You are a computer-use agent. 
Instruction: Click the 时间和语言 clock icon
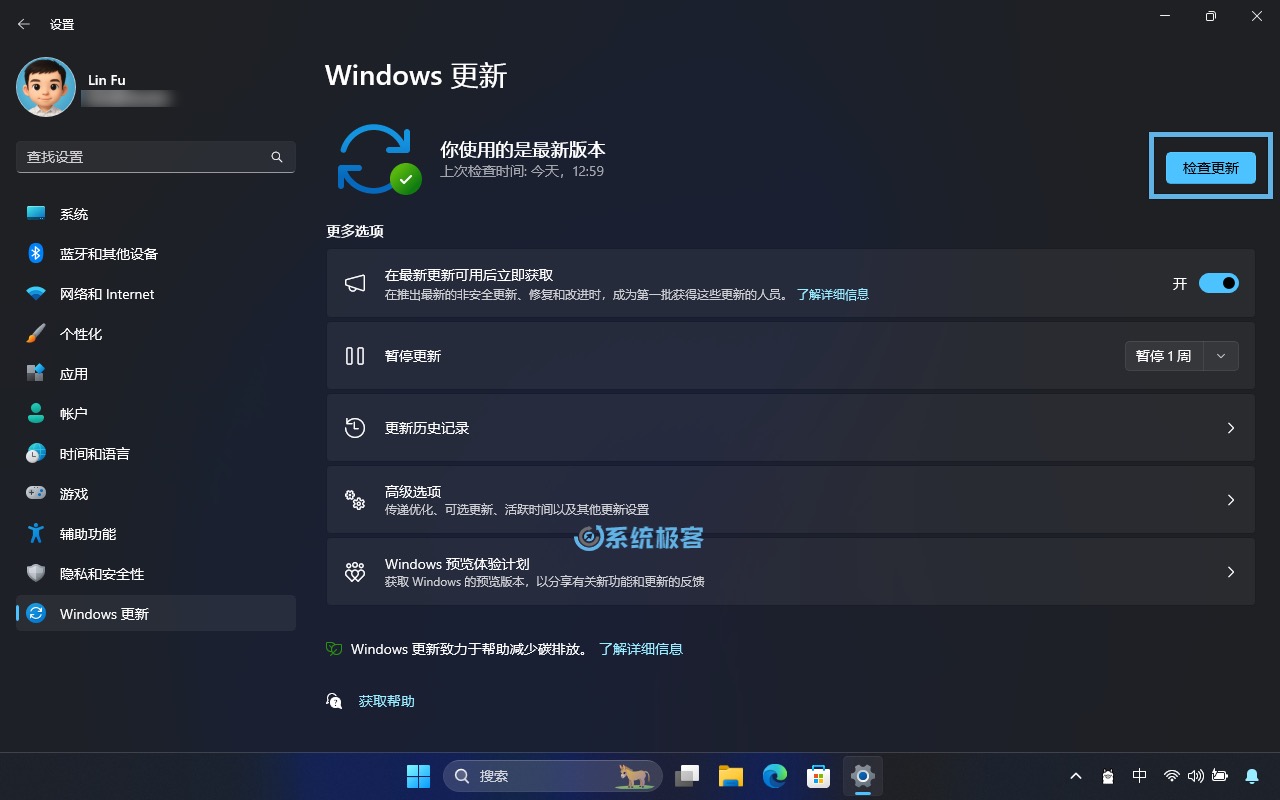pyautogui.click(x=36, y=454)
